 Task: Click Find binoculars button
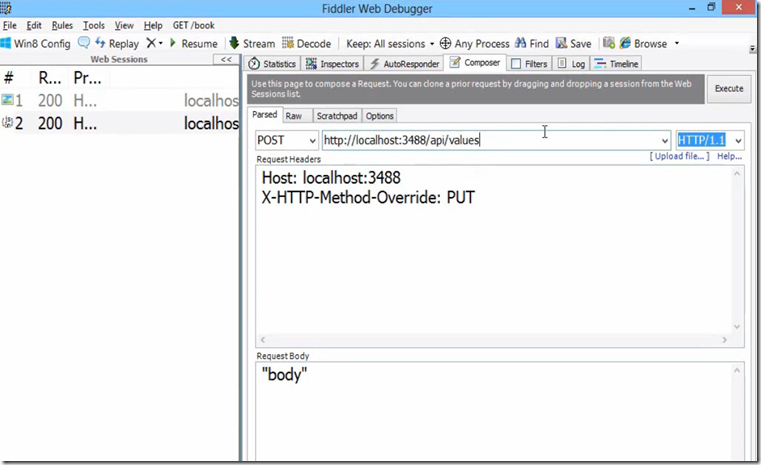click(532, 43)
